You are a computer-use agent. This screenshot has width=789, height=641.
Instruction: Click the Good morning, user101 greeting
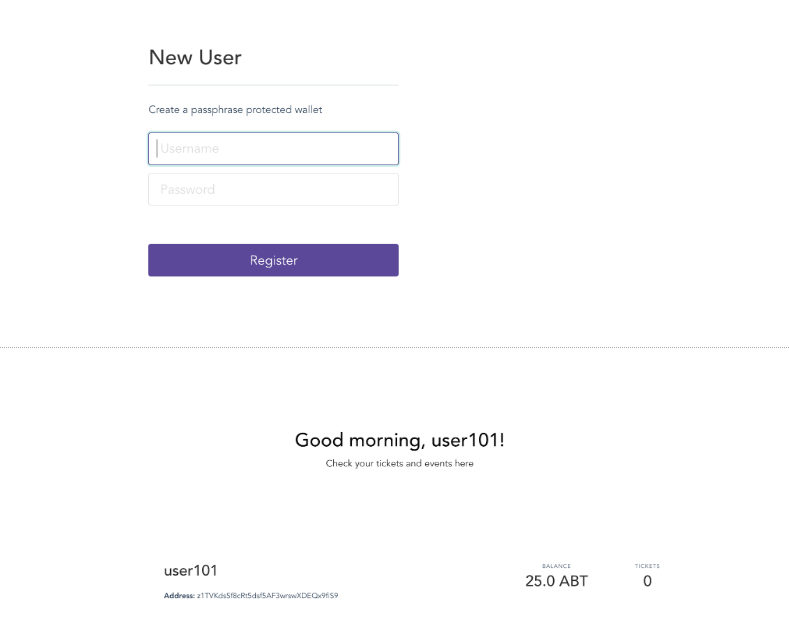click(399, 440)
